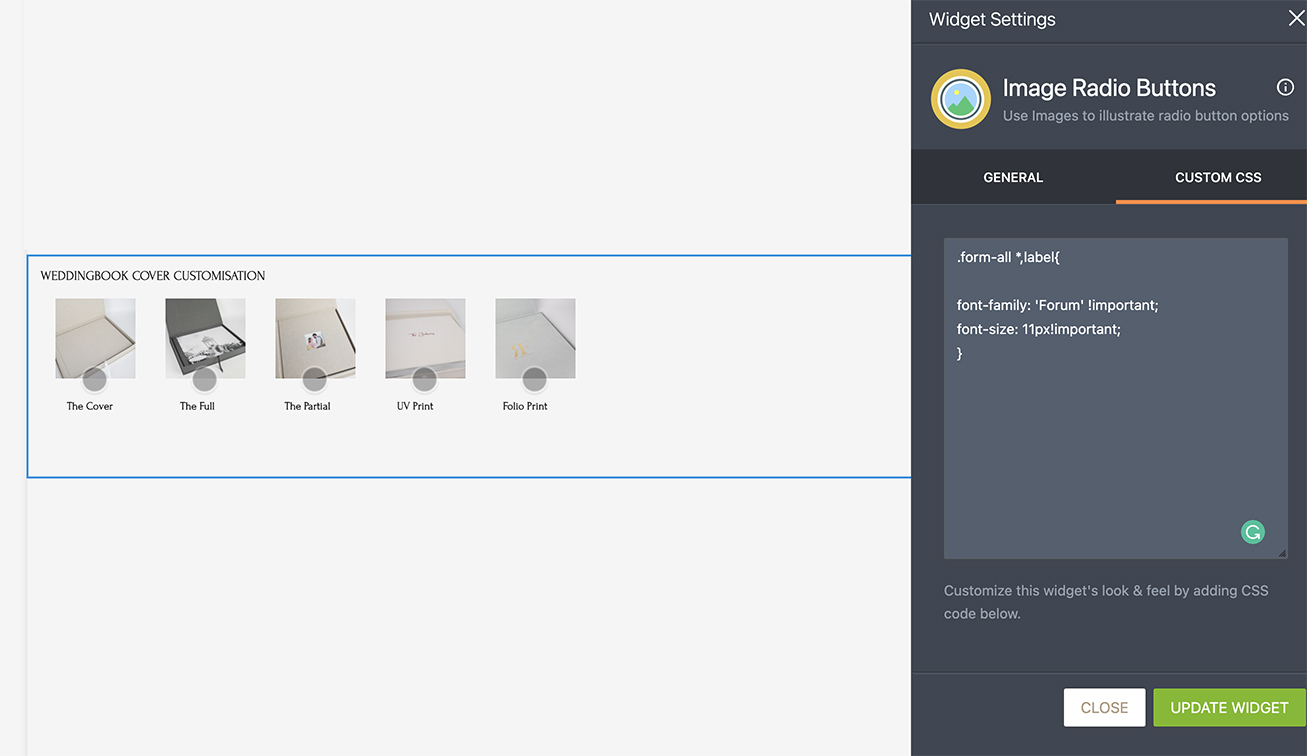The image size is (1307, 756).
Task: Close the Widget Settings panel with the X
Action: [1296, 17]
